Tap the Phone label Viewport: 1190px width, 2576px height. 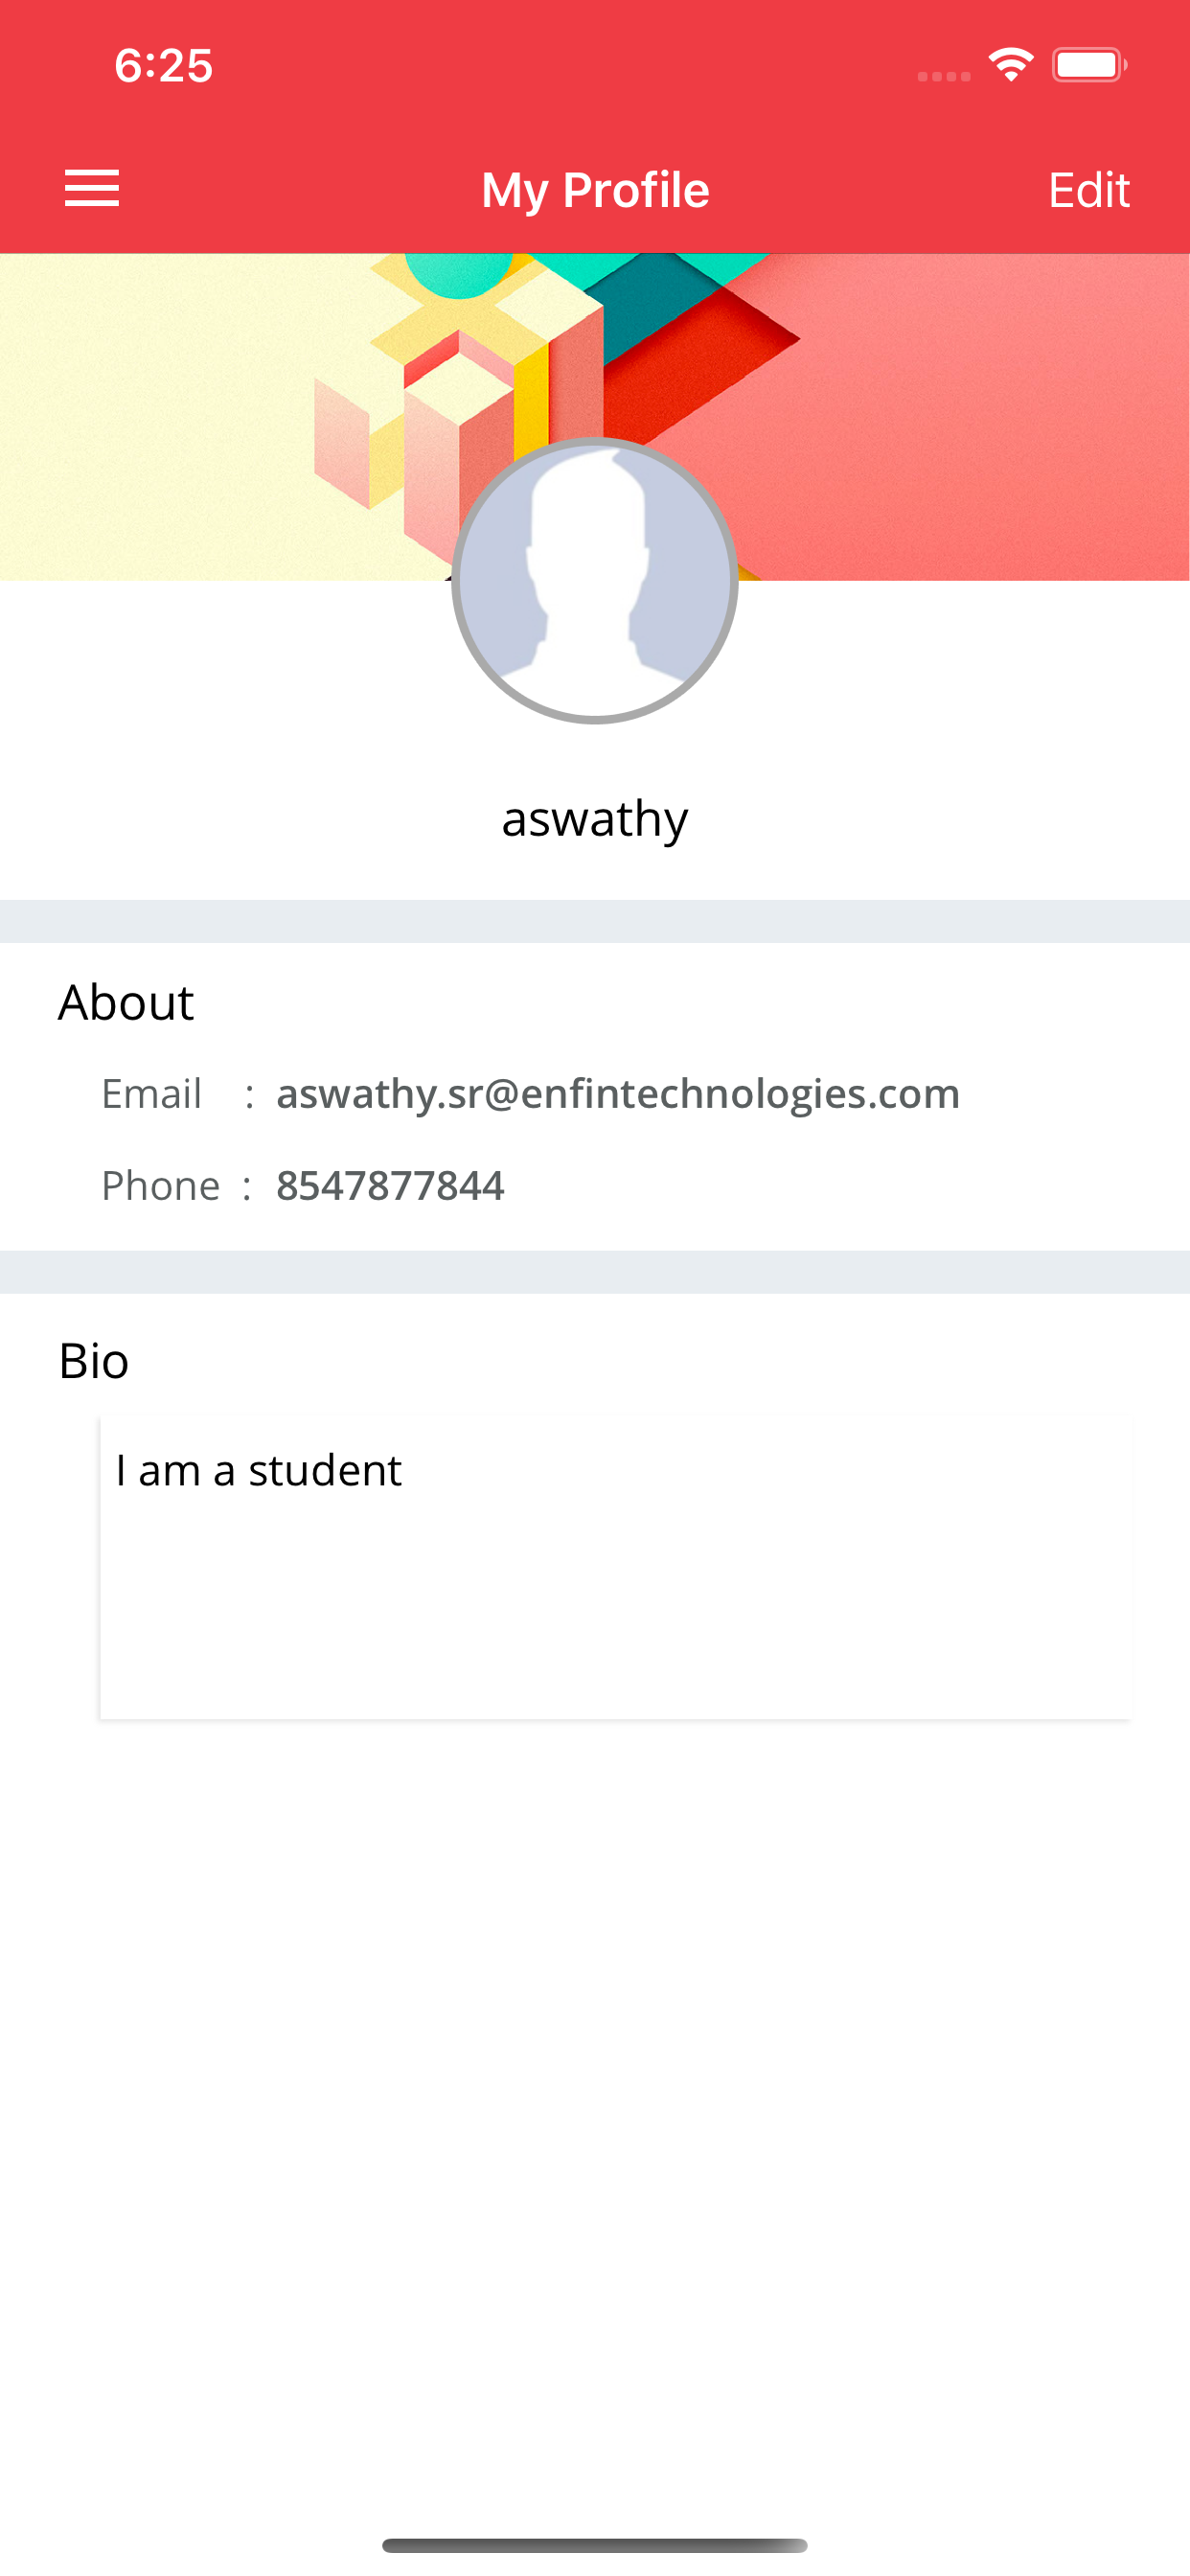(x=161, y=1186)
